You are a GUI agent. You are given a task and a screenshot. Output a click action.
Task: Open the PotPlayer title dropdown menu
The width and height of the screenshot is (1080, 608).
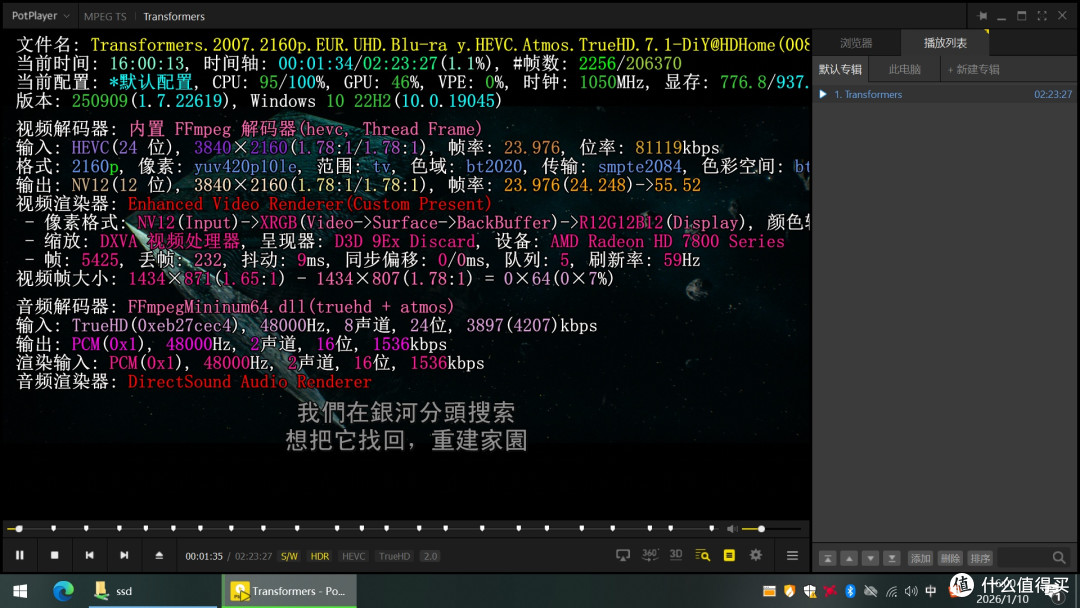[x=41, y=16]
